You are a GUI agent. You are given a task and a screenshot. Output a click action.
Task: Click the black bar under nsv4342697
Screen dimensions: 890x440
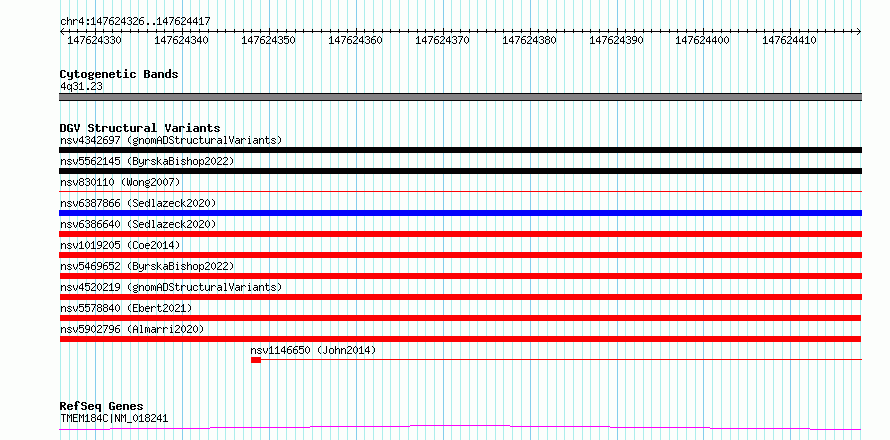(x=460, y=150)
